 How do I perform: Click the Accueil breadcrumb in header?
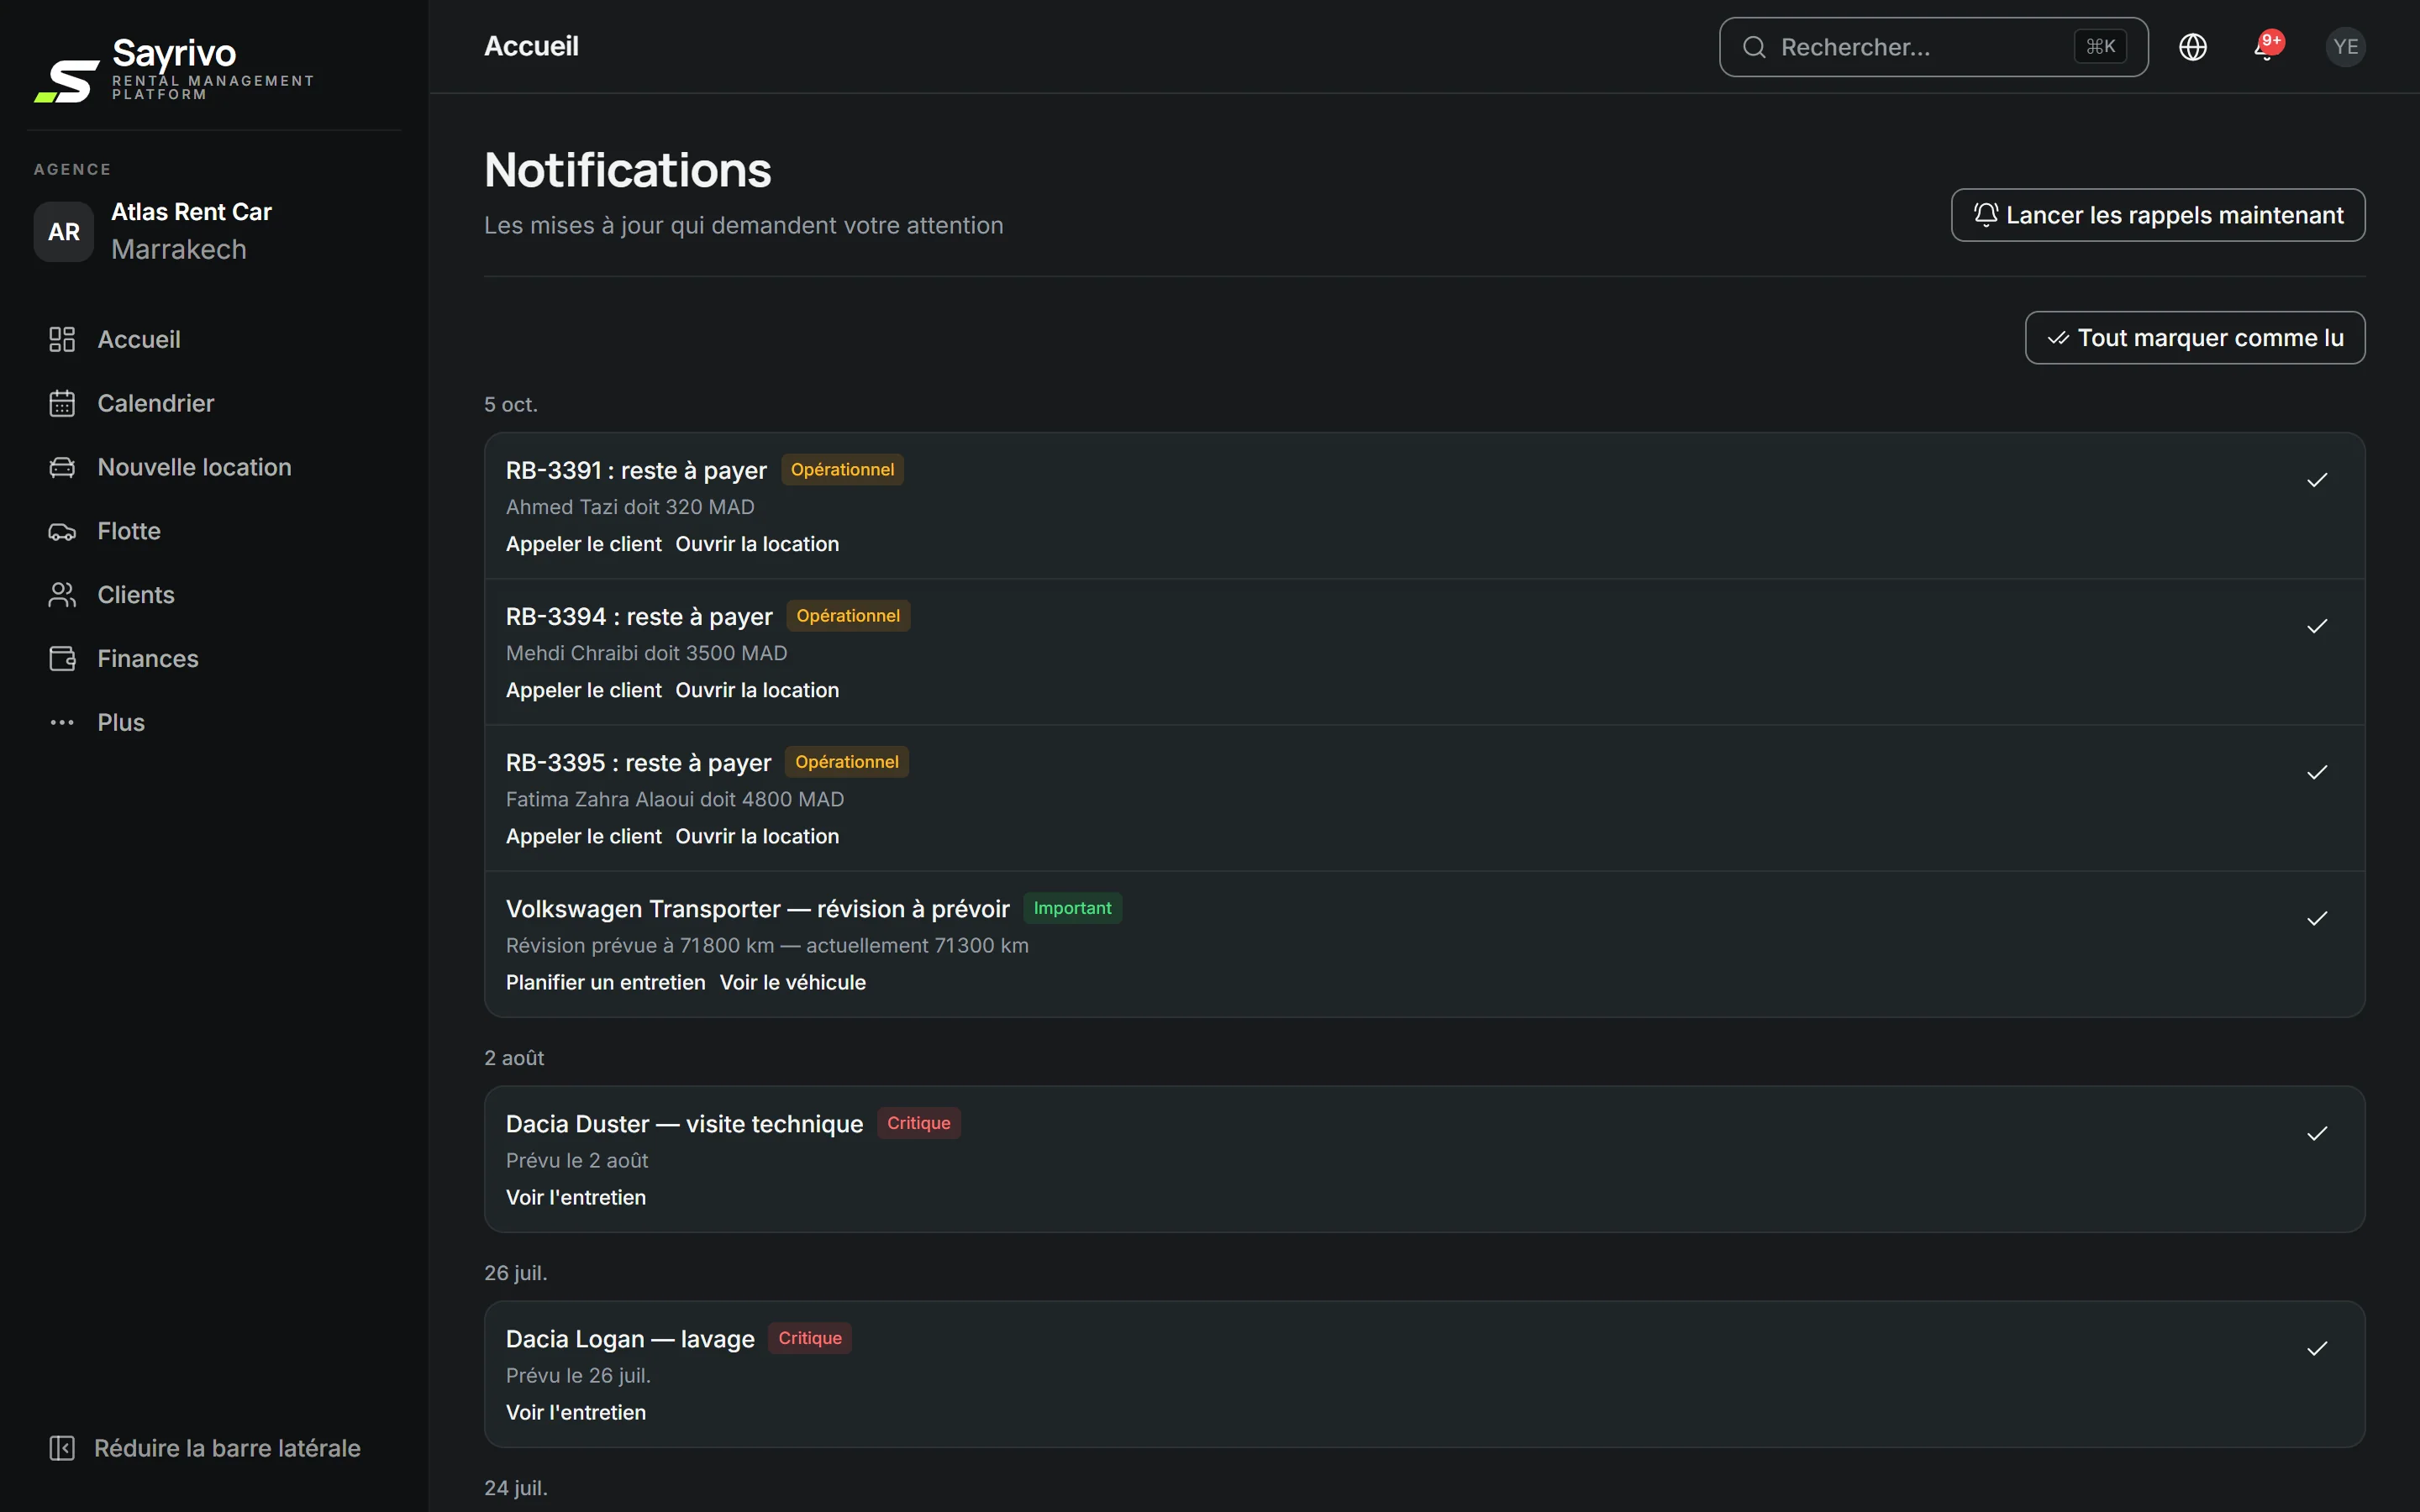pyautogui.click(x=531, y=46)
